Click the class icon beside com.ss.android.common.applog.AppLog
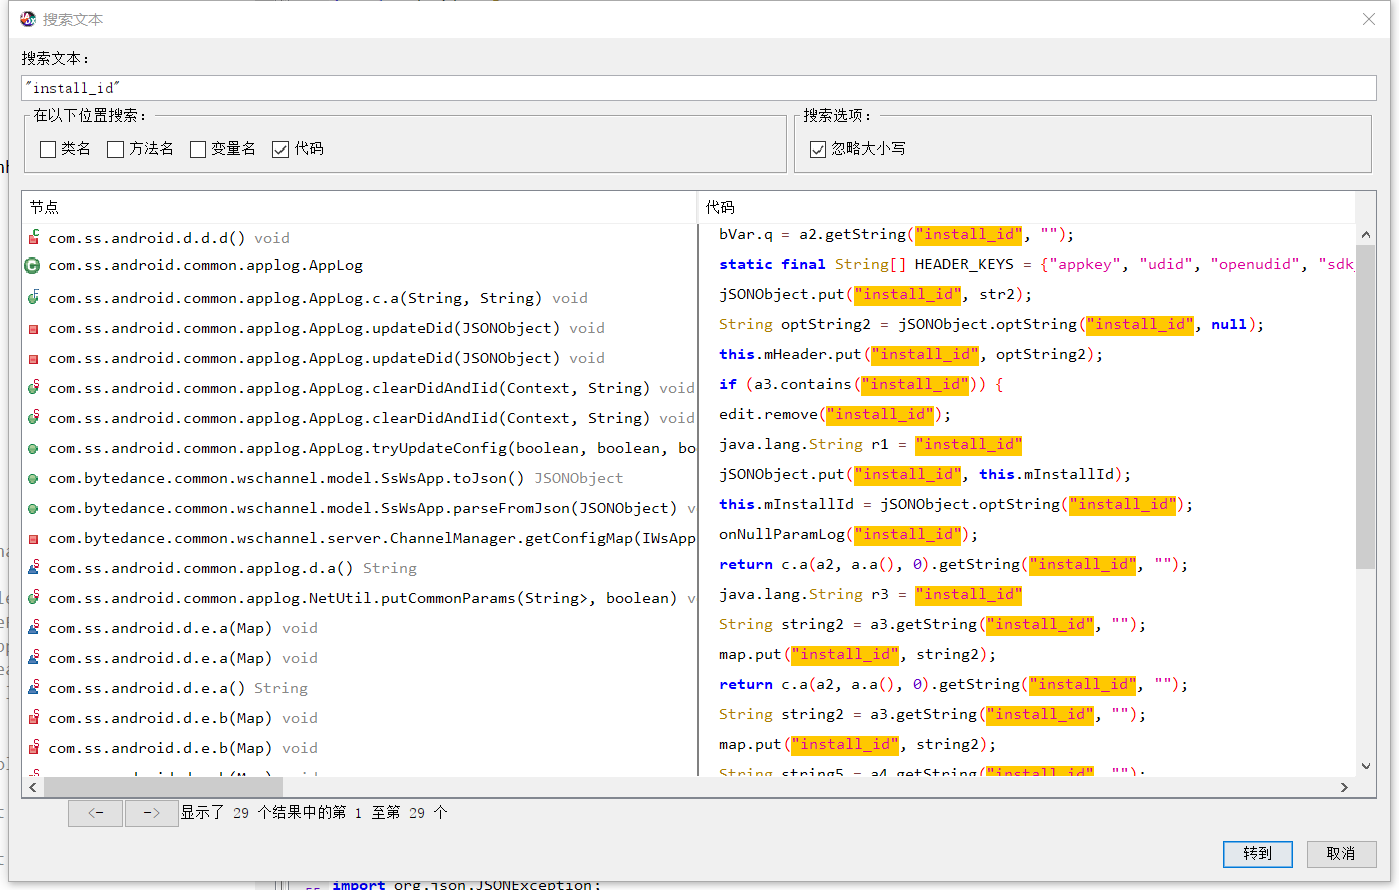Image resolution: width=1399 pixels, height=890 pixels. [x=32, y=266]
